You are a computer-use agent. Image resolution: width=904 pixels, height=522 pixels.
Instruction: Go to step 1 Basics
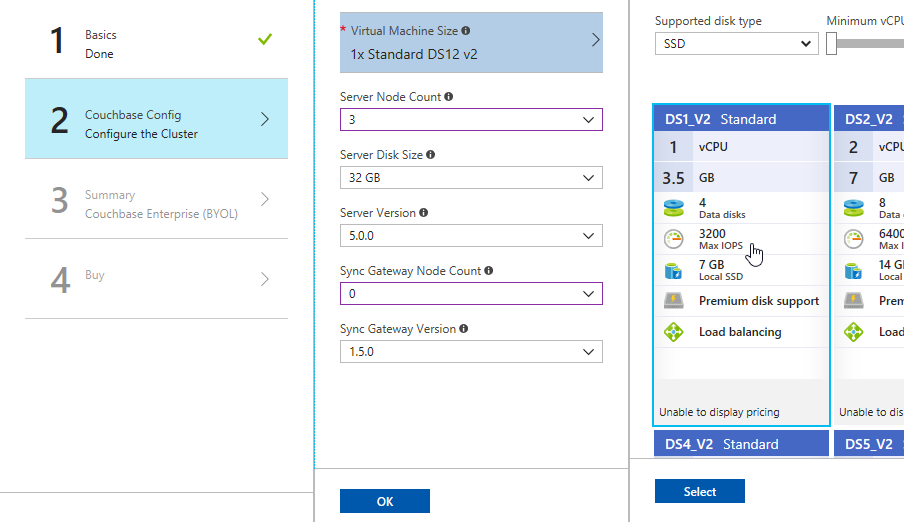point(156,40)
